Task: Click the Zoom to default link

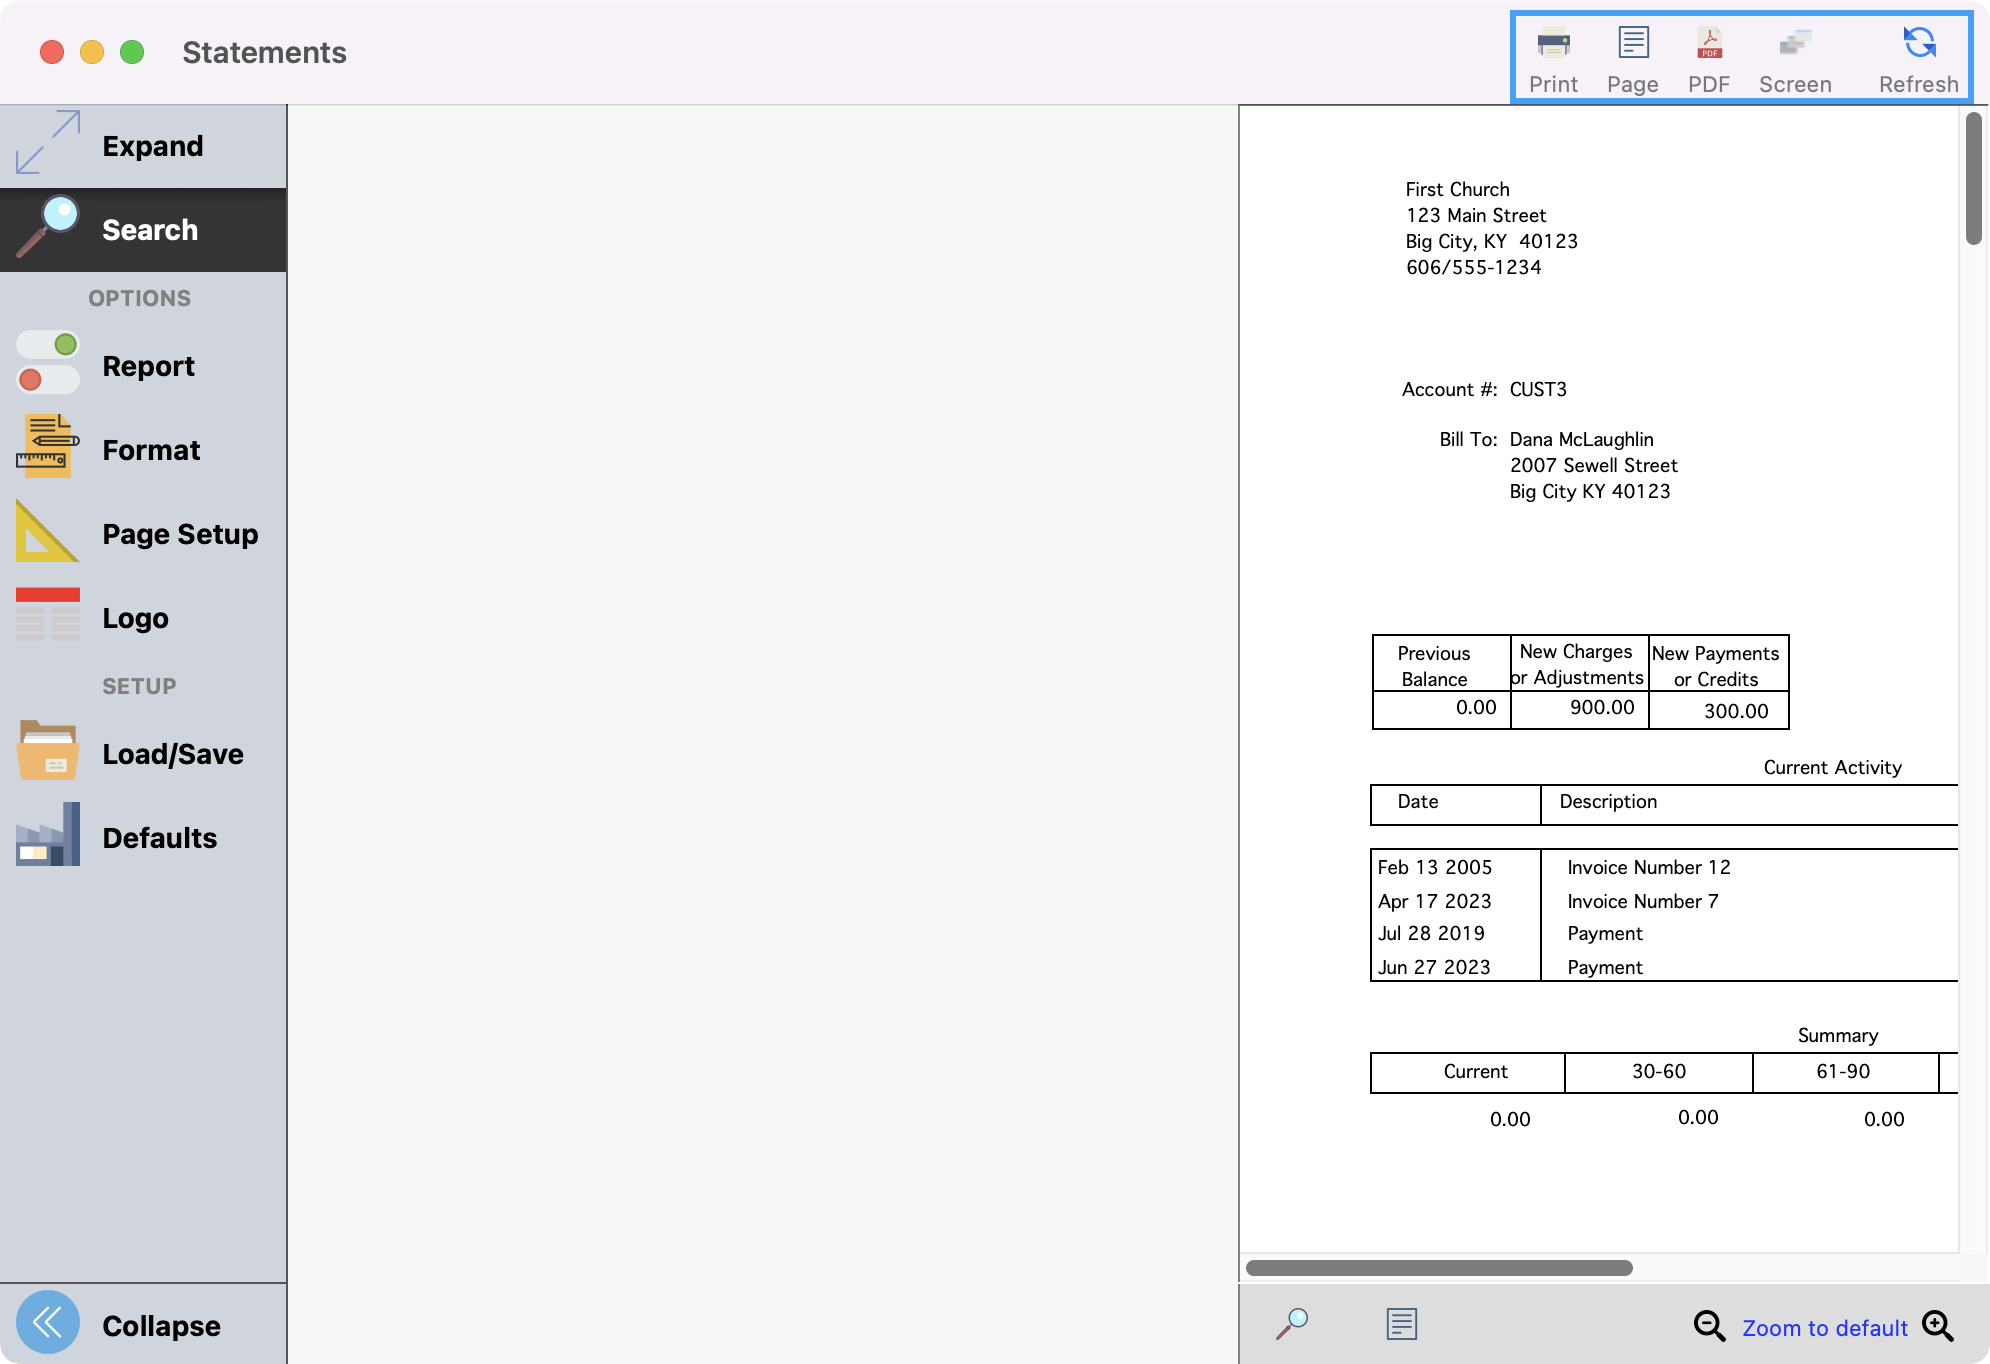Action: (1824, 1327)
